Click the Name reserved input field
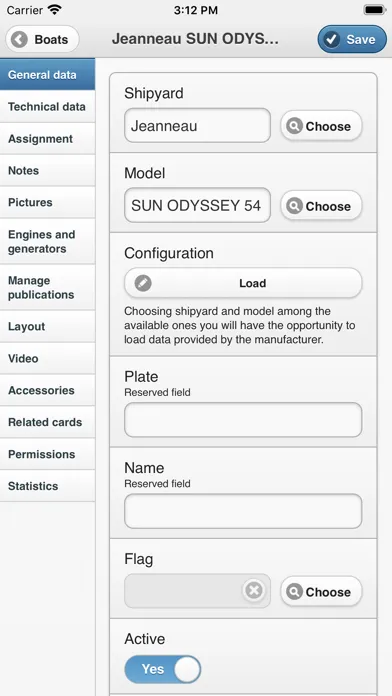The width and height of the screenshot is (392, 696). pyautogui.click(x=243, y=511)
